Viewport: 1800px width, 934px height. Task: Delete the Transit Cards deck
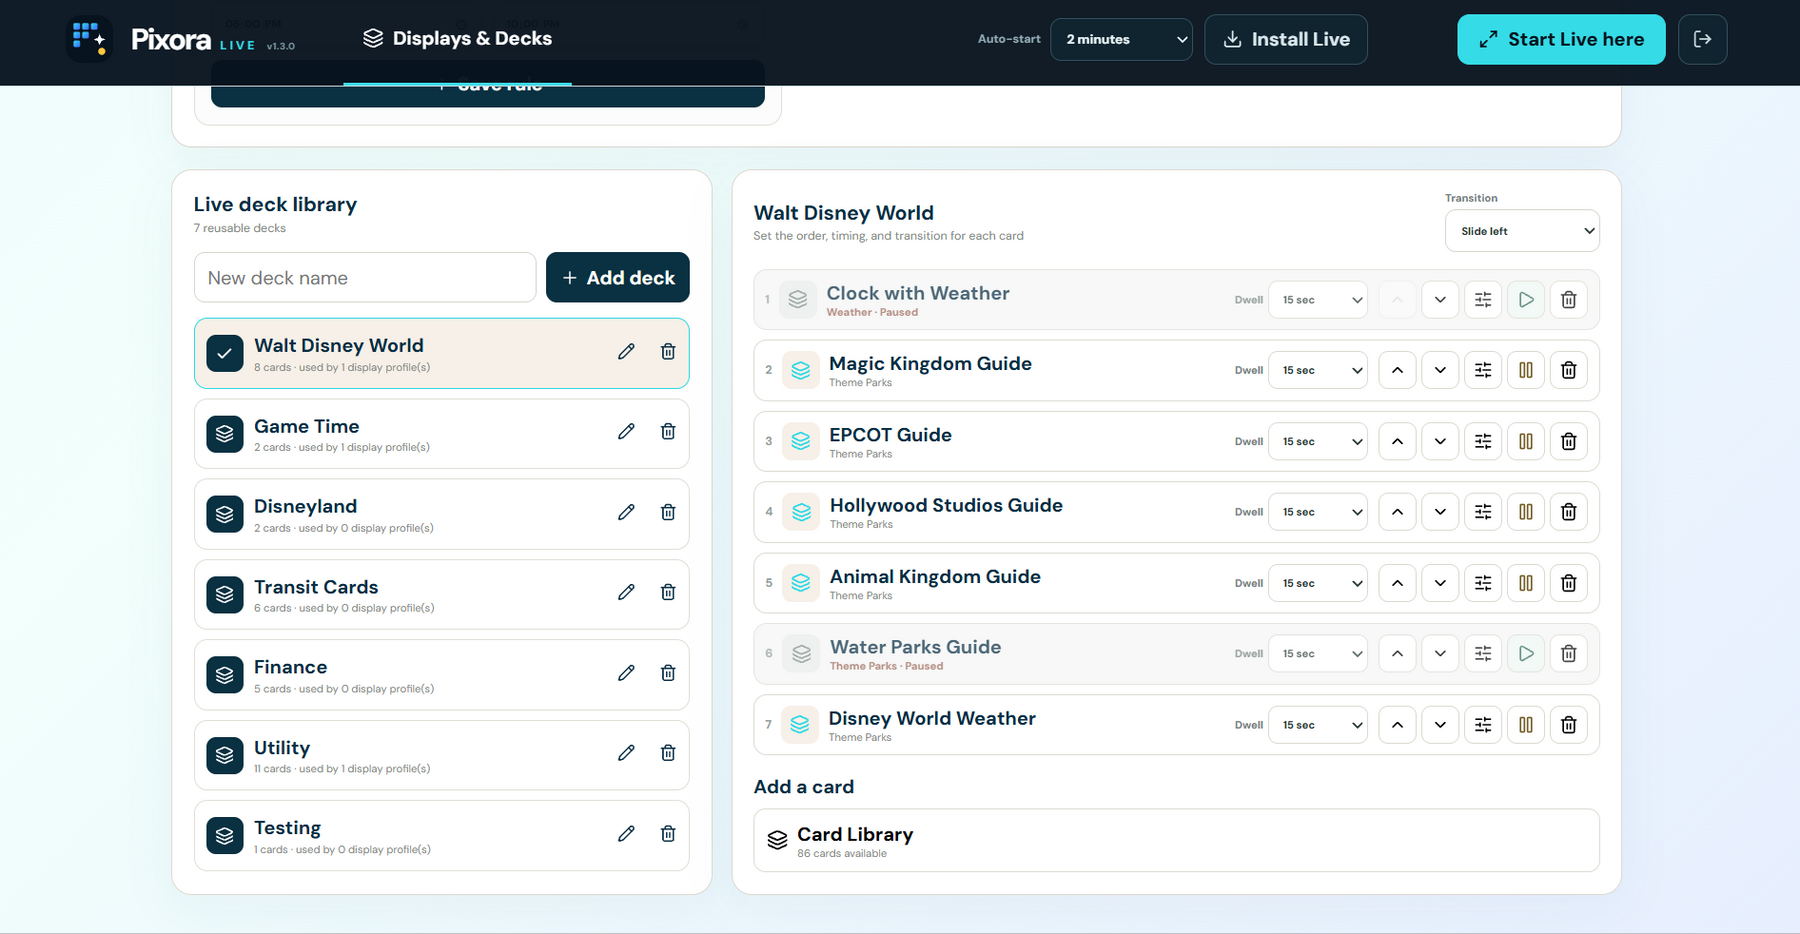tap(668, 592)
